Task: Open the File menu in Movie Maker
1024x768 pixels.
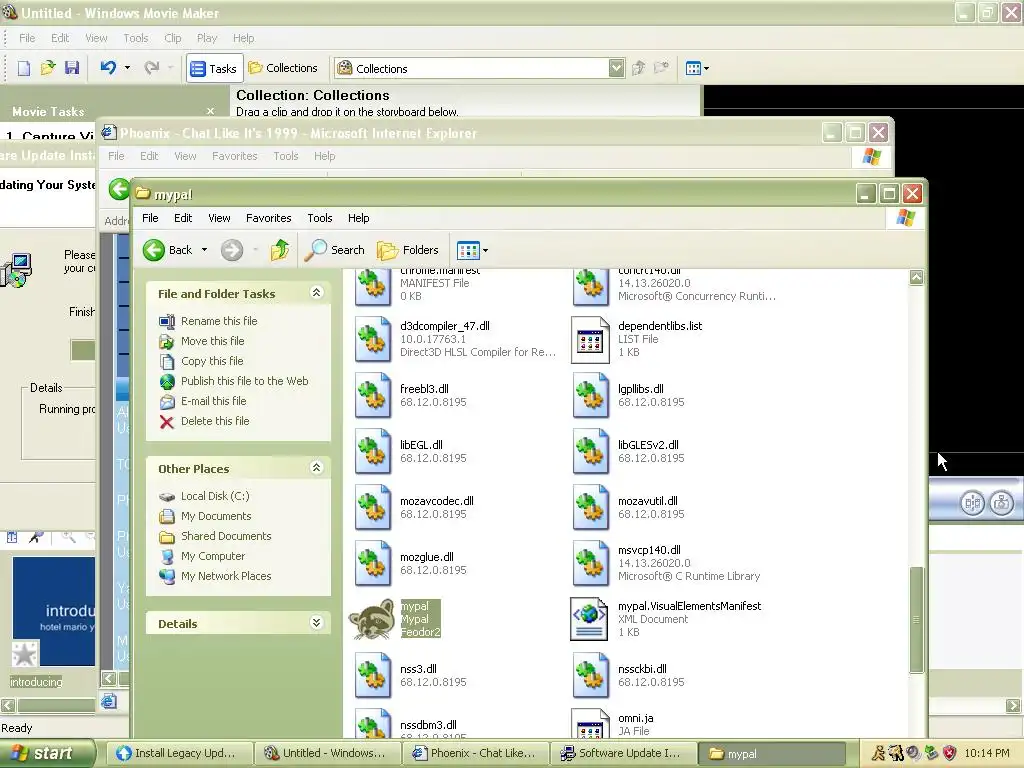Action: [x=27, y=38]
